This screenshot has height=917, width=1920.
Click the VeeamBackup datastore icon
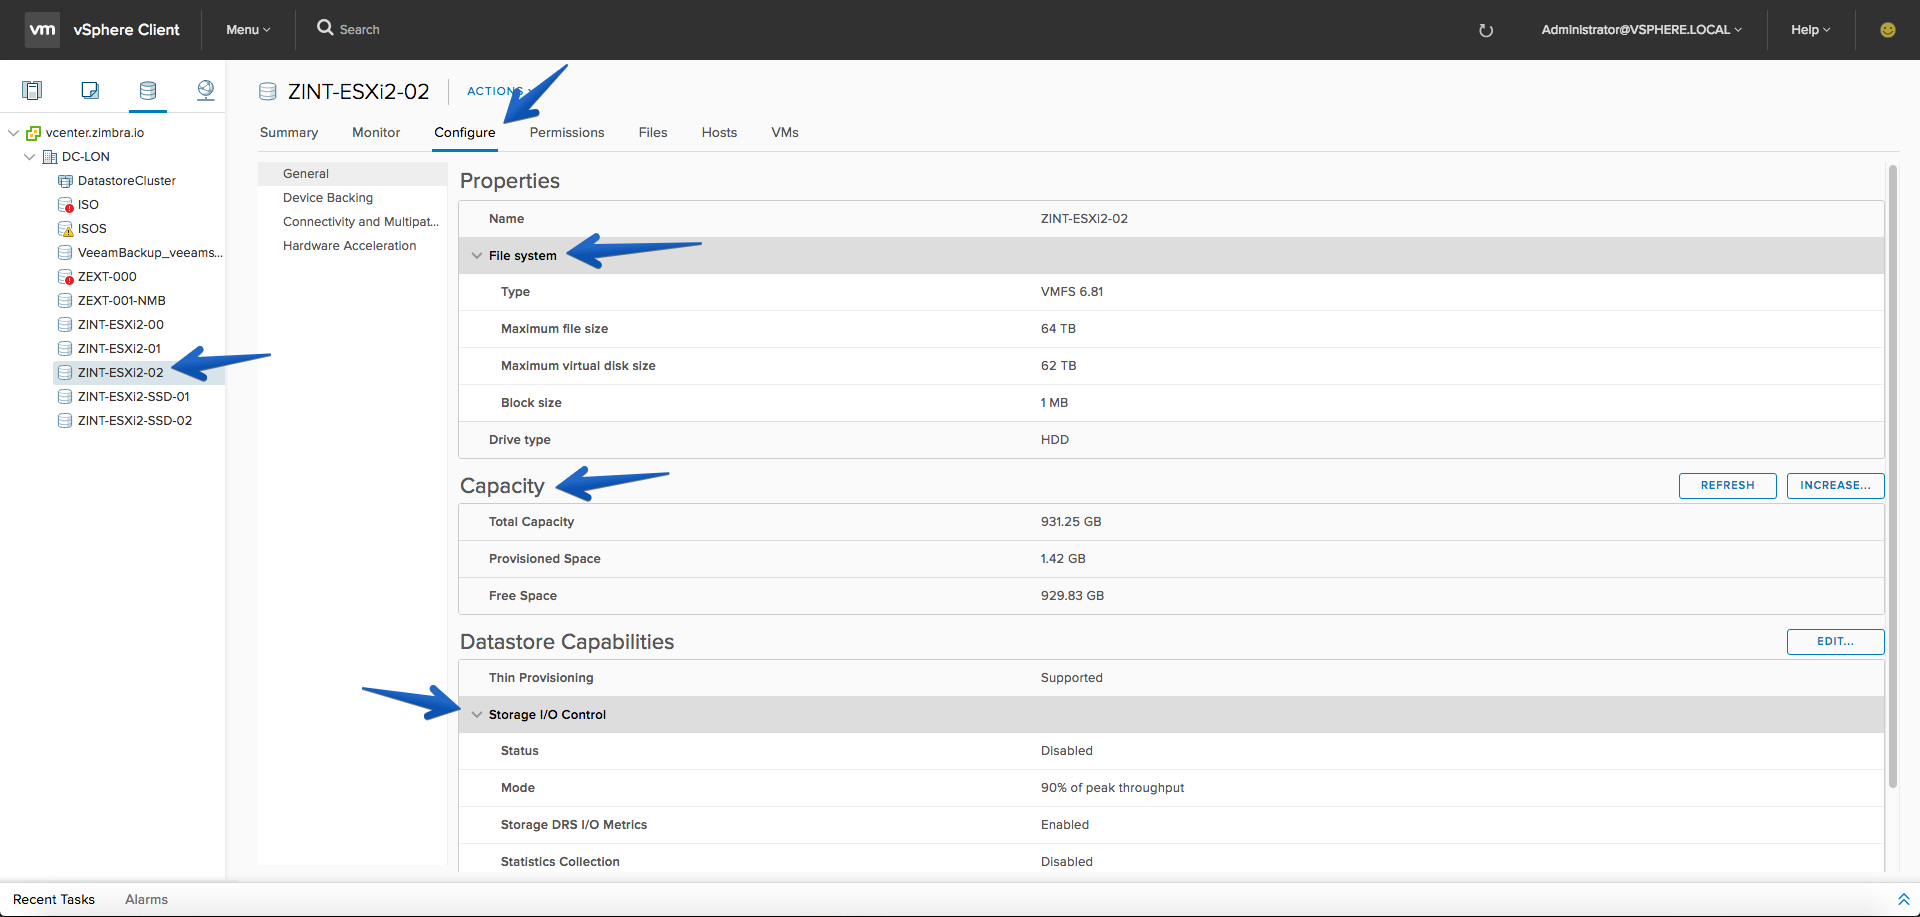point(65,253)
